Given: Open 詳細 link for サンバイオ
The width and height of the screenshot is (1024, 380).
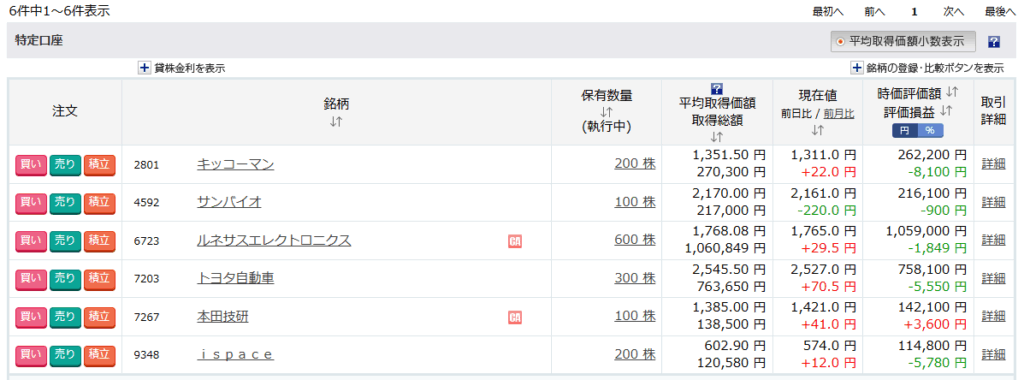Looking at the screenshot, I should pos(993,202).
